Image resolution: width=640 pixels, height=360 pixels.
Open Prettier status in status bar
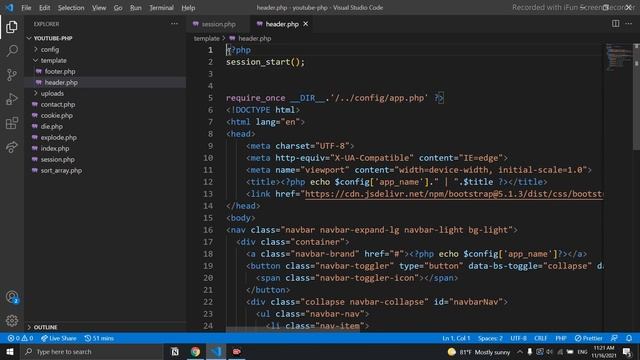[588, 338]
